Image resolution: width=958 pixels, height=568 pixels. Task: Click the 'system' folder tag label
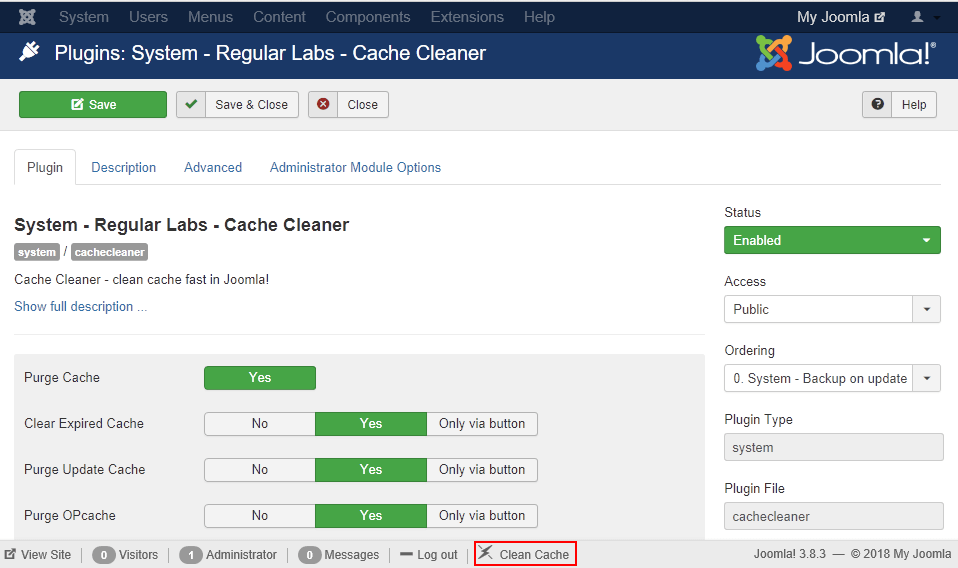click(x=37, y=252)
